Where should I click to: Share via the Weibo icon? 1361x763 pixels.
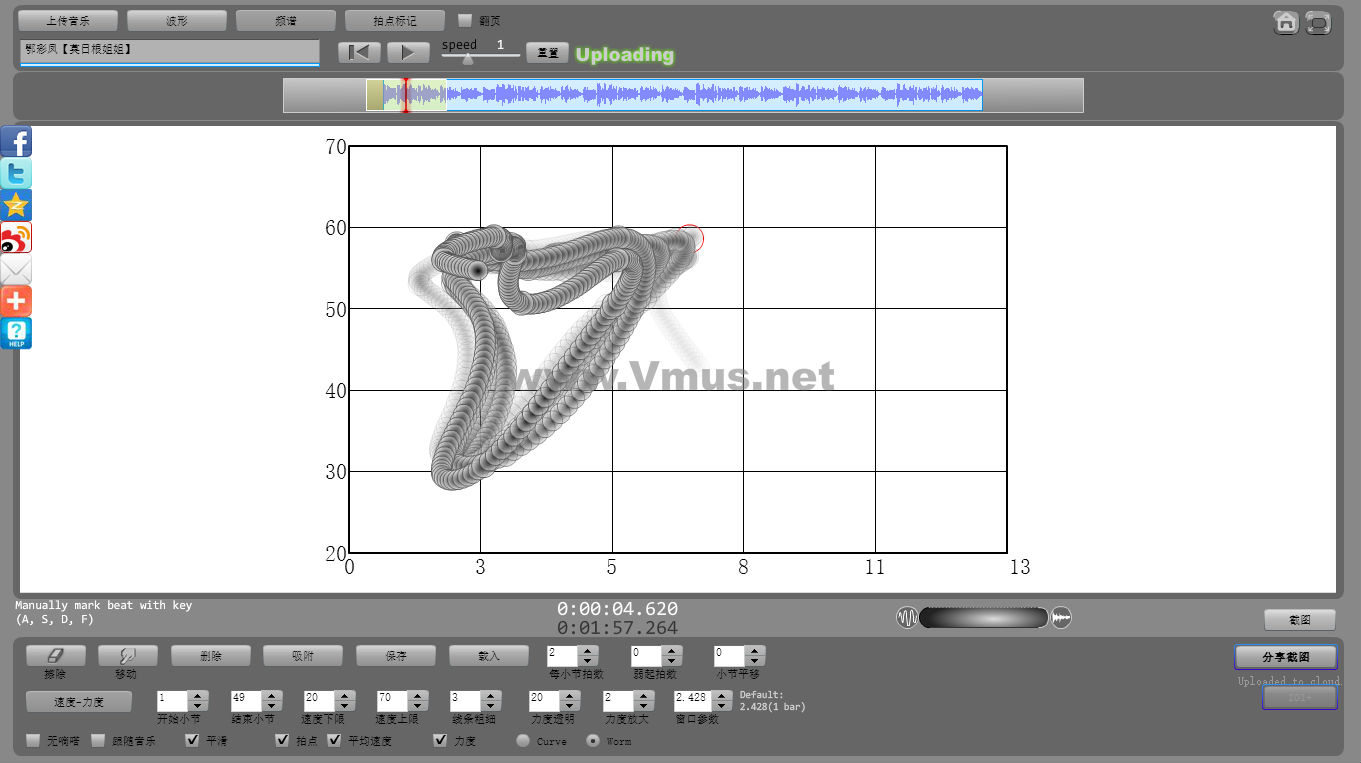[x=16, y=238]
